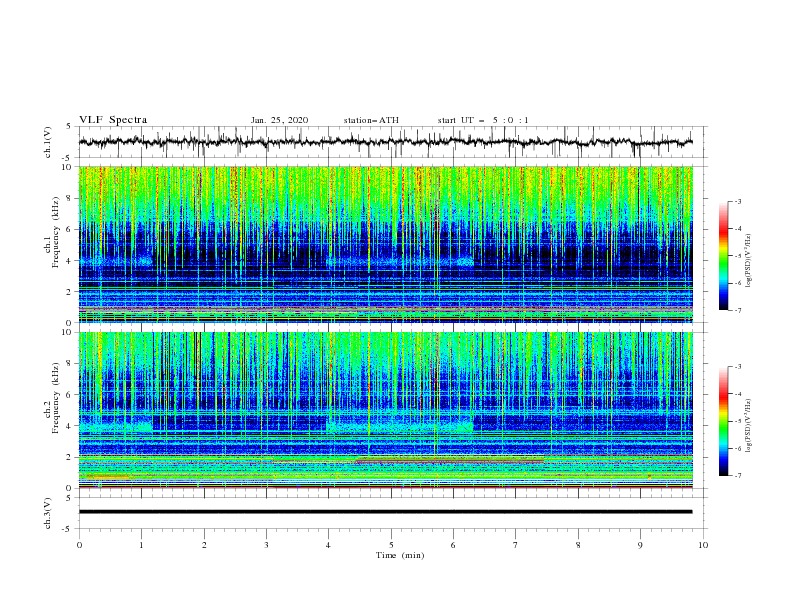Click inside the ch.1 spectrogram panel
The width and height of the screenshot is (792, 612).
coord(385,244)
